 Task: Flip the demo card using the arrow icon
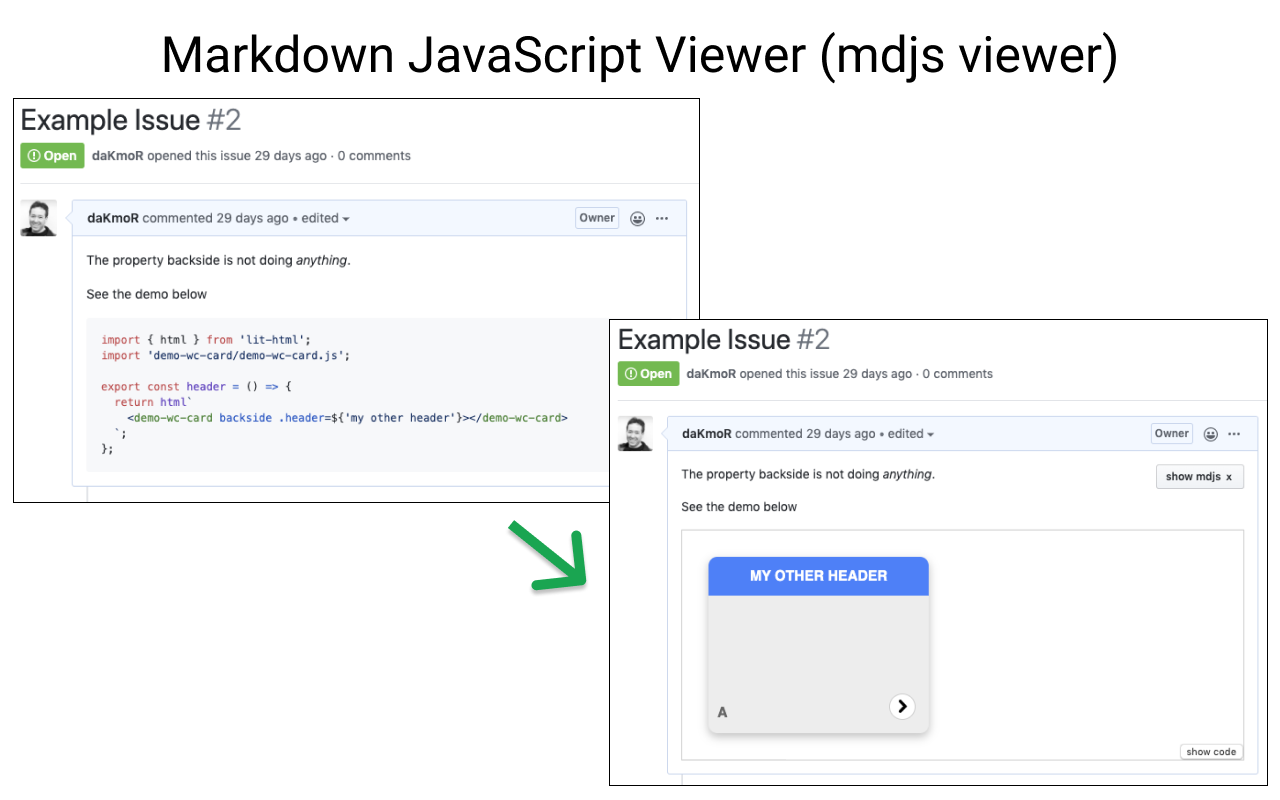902,706
